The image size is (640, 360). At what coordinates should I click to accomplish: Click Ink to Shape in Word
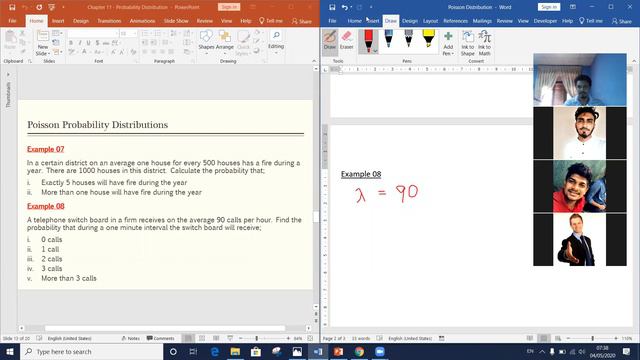pyautogui.click(x=467, y=44)
